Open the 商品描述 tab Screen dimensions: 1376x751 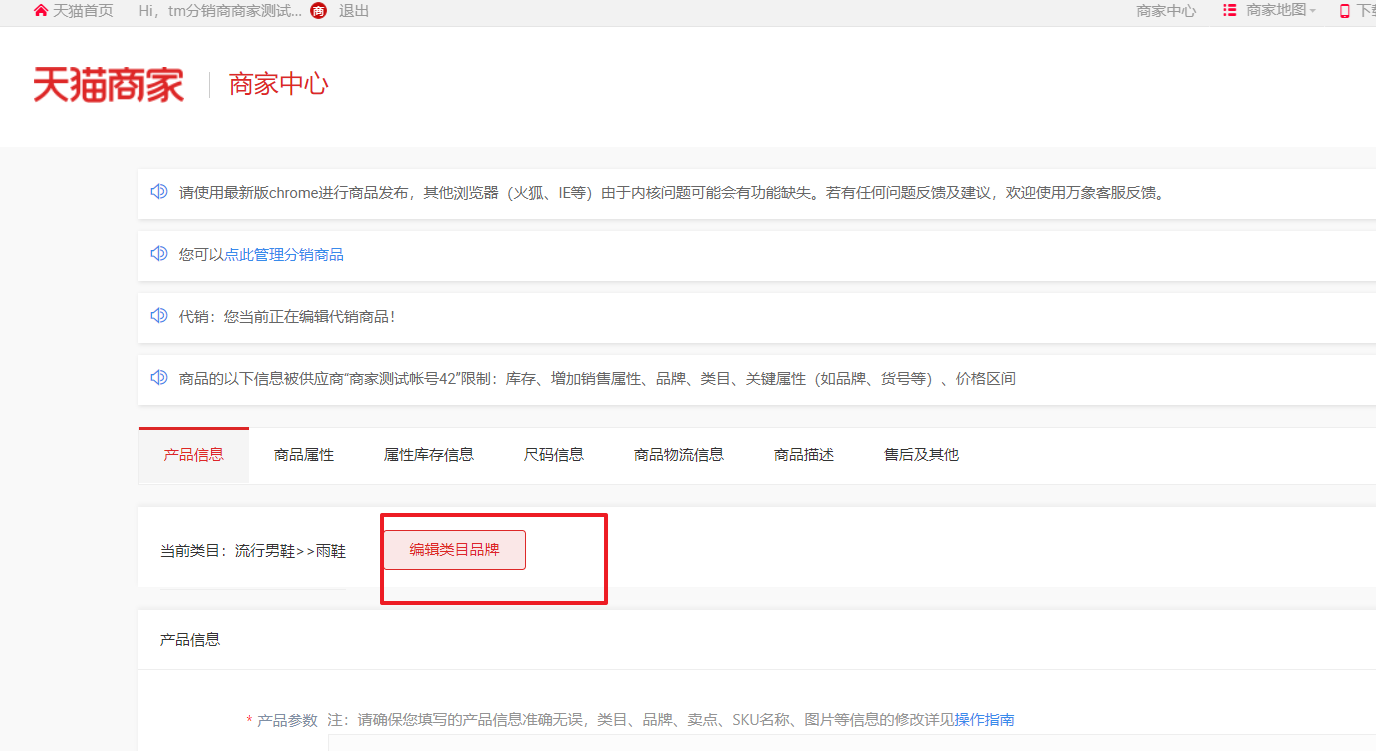(804, 455)
